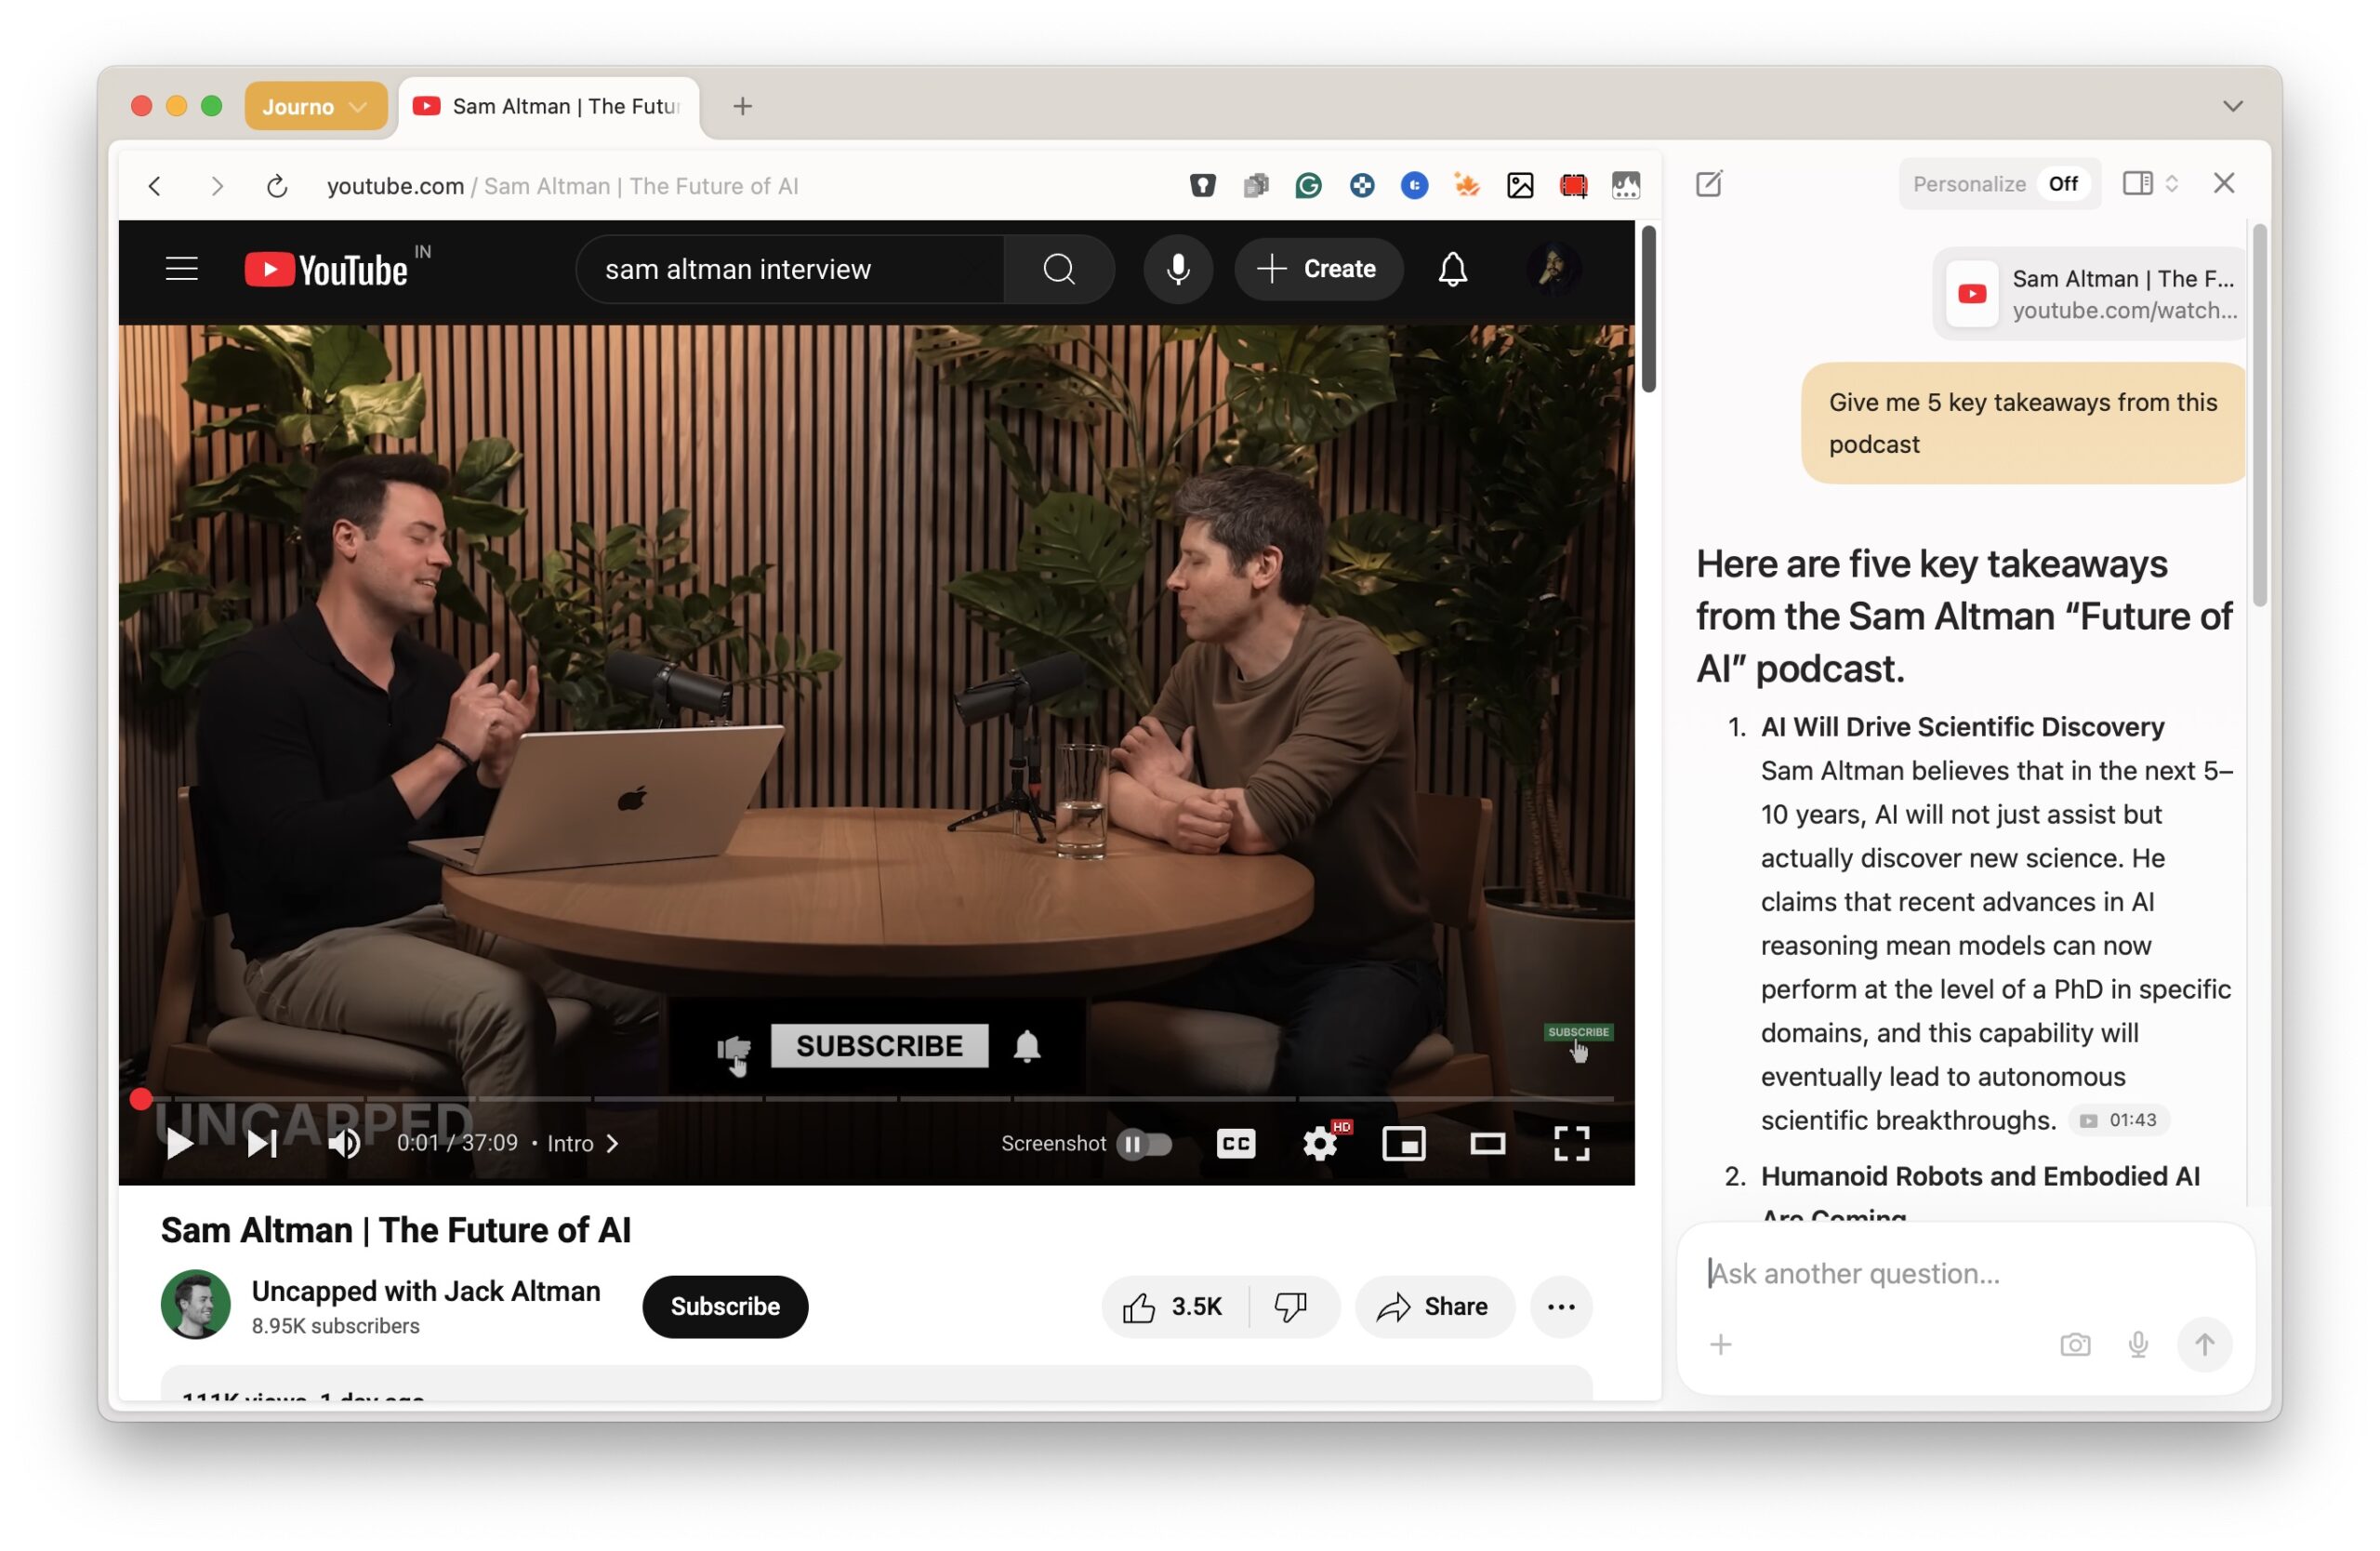Image resolution: width=2380 pixels, height=1551 pixels.
Task: Dislike the video with thumbs down
Action: pyautogui.click(x=1291, y=1306)
